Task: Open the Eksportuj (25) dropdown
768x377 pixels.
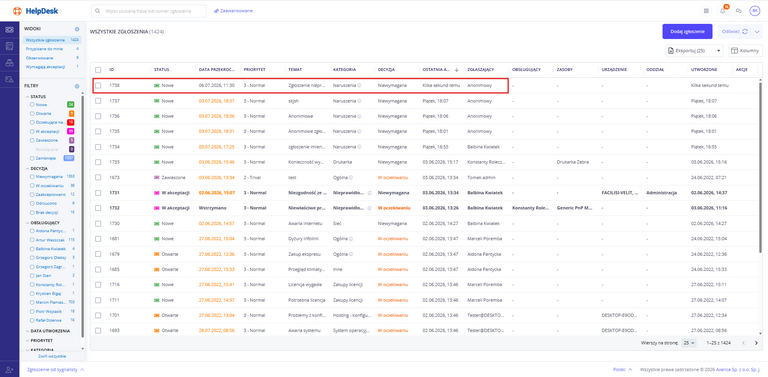Action: (695, 50)
